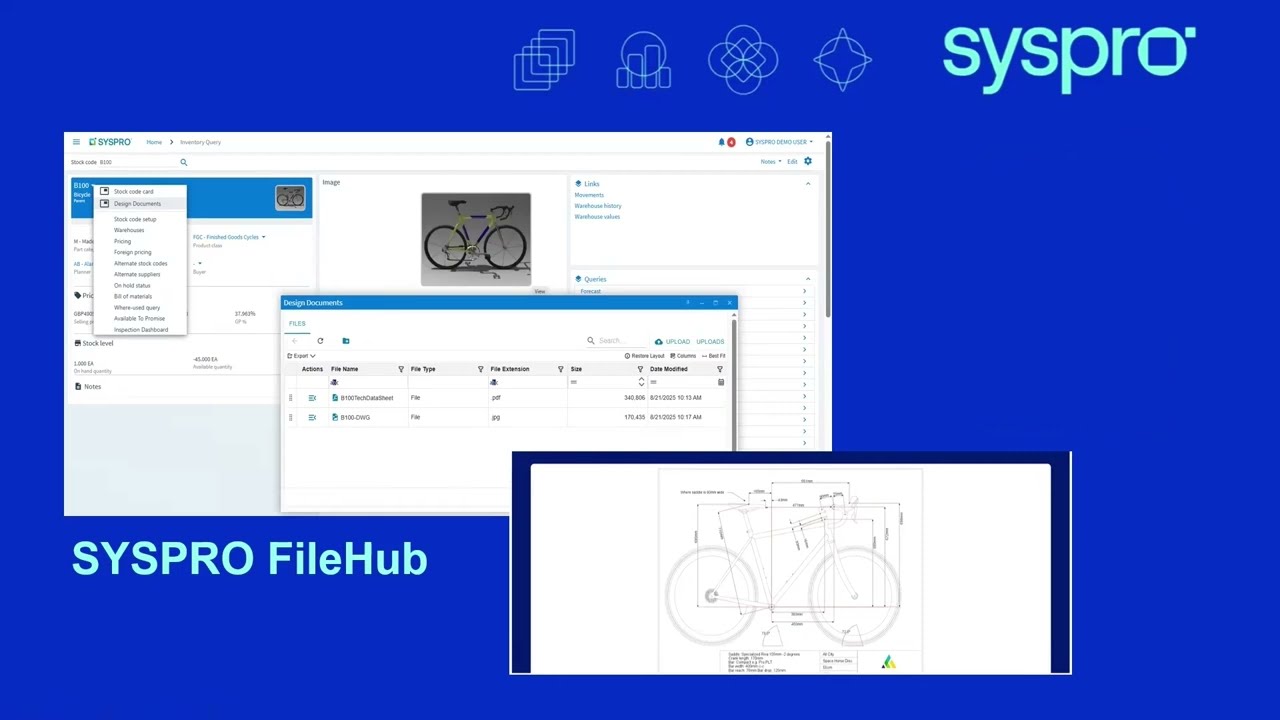Open the calendar icon in Date Modified filter
The height and width of the screenshot is (720, 1280).
pyautogui.click(x=721, y=382)
